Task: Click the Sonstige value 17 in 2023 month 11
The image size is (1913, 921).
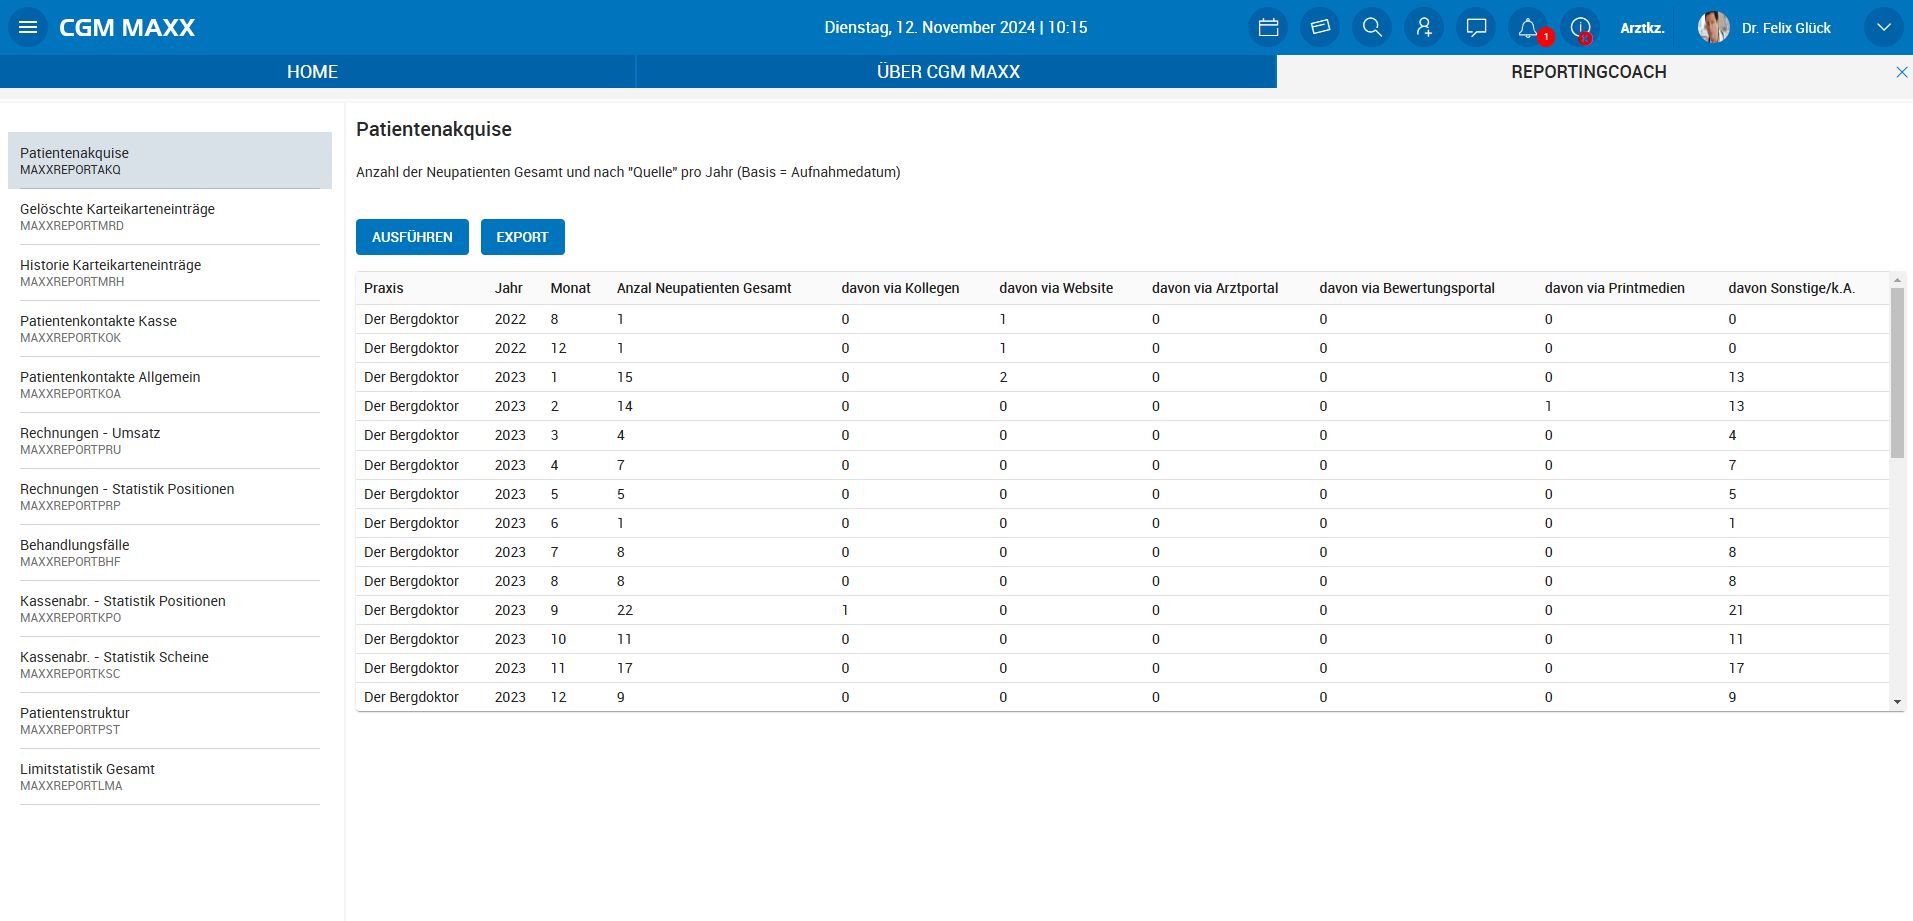Action: point(1736,668)
